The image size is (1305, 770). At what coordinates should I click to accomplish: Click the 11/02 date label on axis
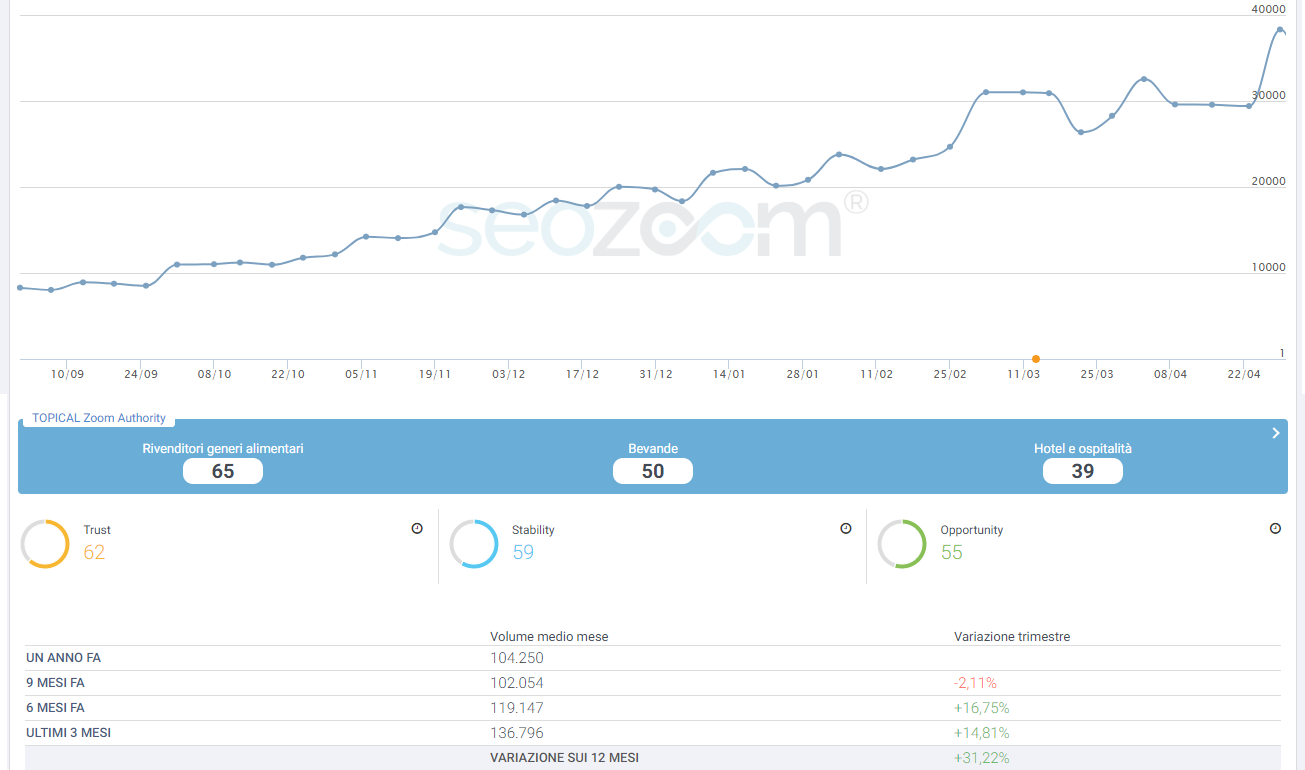point(876,374)
